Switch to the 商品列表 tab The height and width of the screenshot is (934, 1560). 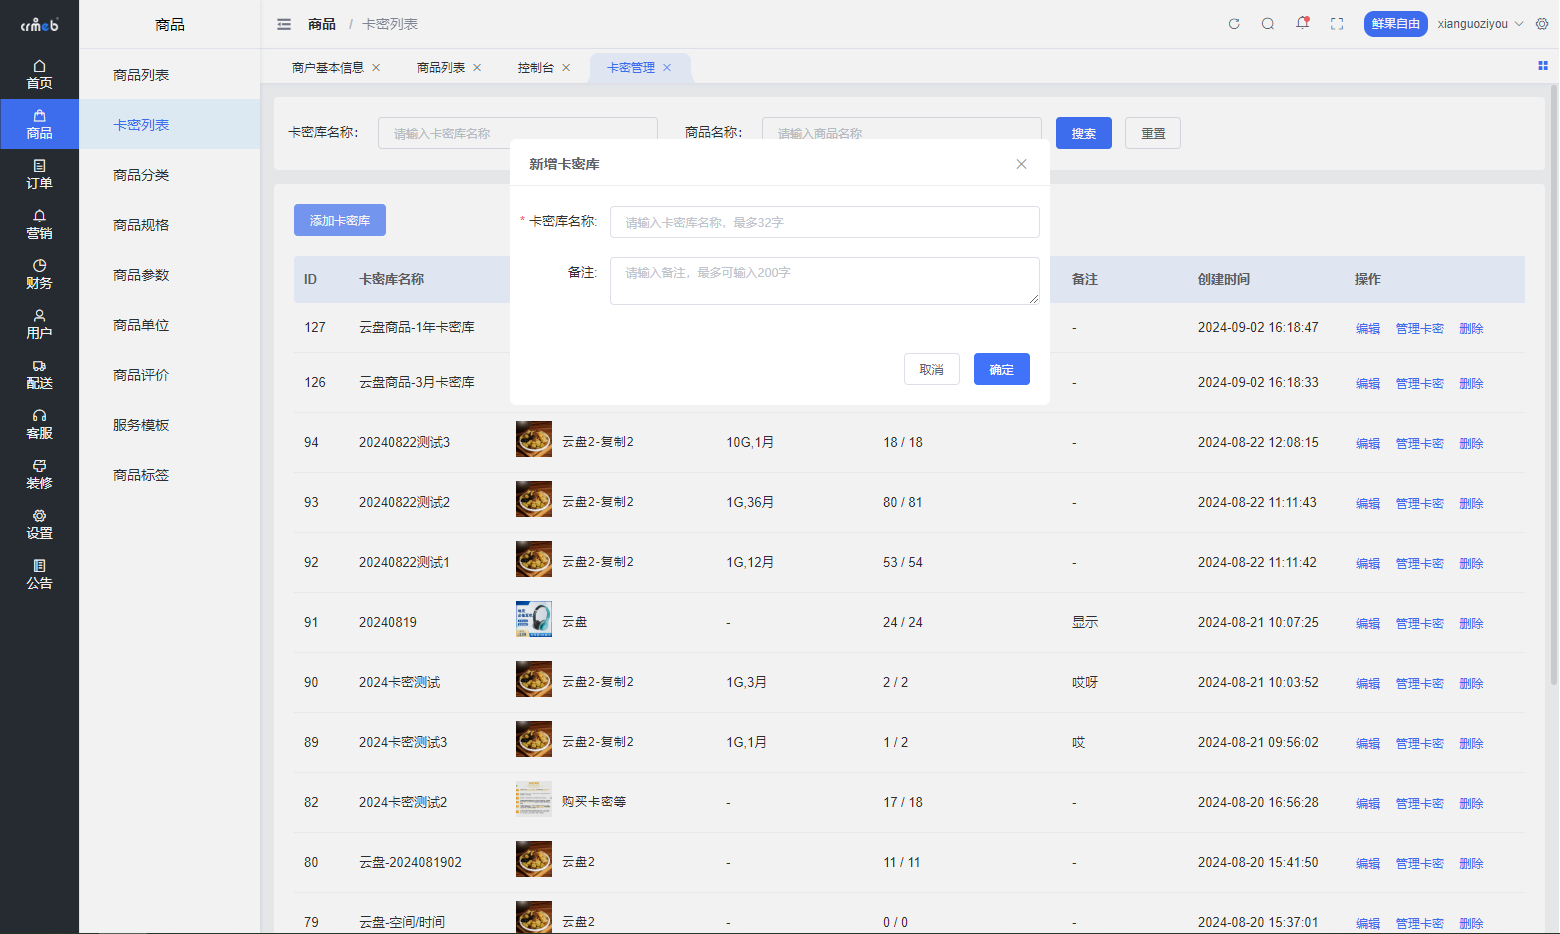pyautogui.click(x=441, y=67)
